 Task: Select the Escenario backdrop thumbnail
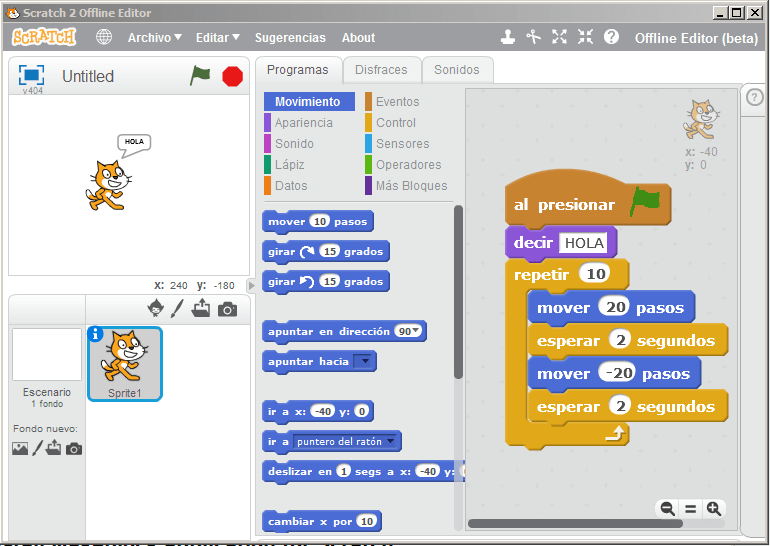[47, 355]
